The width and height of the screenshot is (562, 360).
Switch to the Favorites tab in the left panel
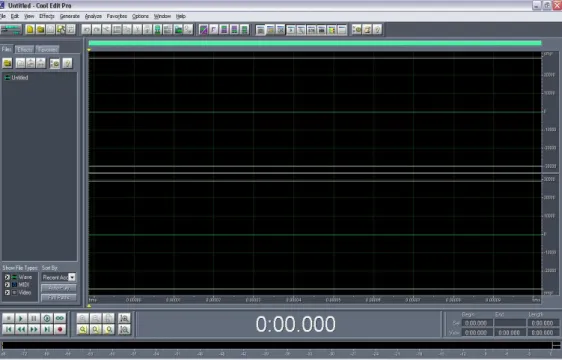tap(47, 49)
